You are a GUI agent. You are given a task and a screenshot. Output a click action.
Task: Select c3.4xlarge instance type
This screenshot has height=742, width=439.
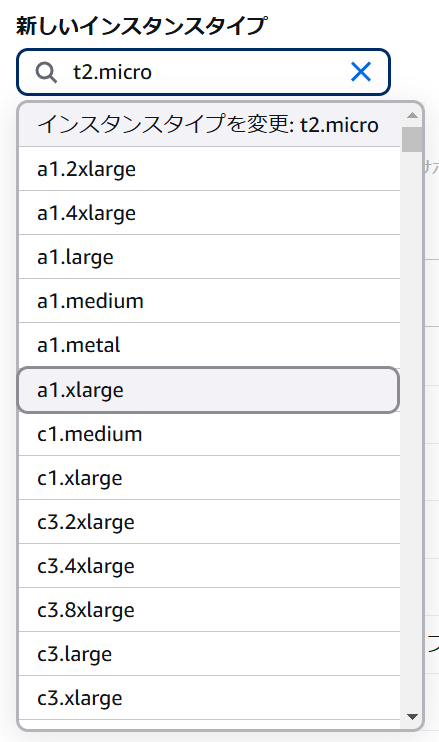coord(209,566)
